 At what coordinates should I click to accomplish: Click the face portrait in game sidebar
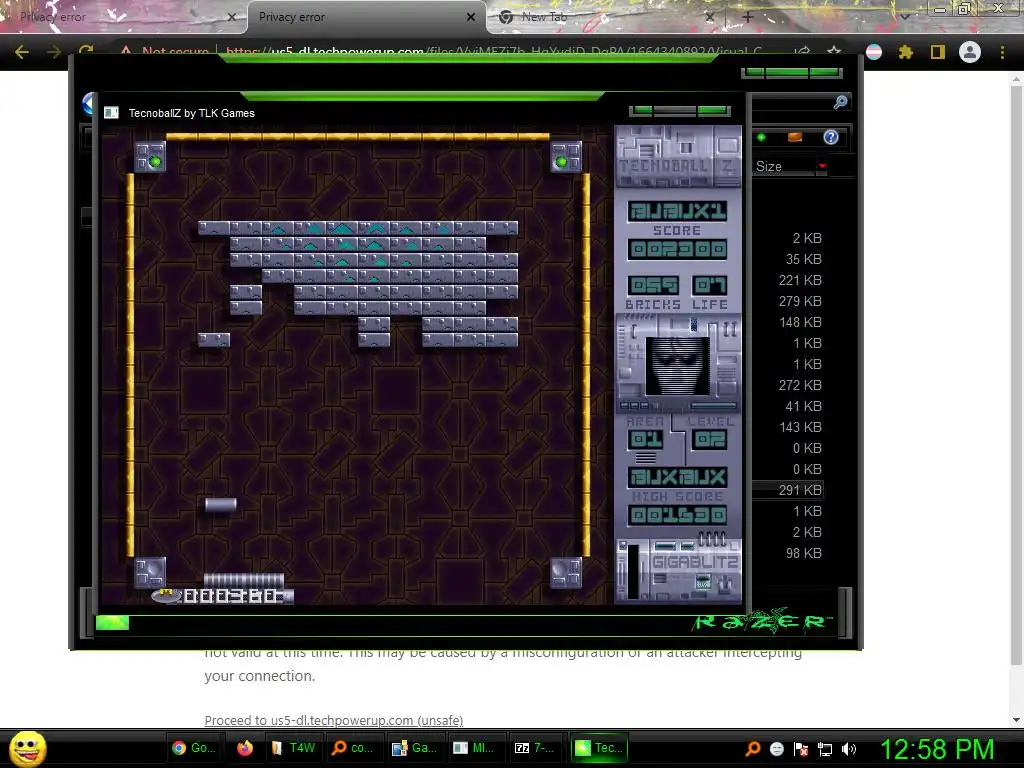[x=677, y=366]
